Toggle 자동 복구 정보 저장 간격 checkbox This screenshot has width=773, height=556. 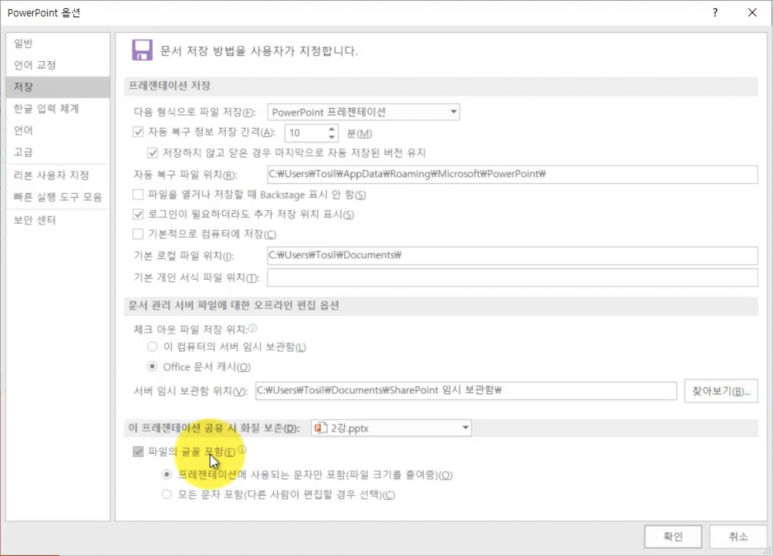coord(138,132)
